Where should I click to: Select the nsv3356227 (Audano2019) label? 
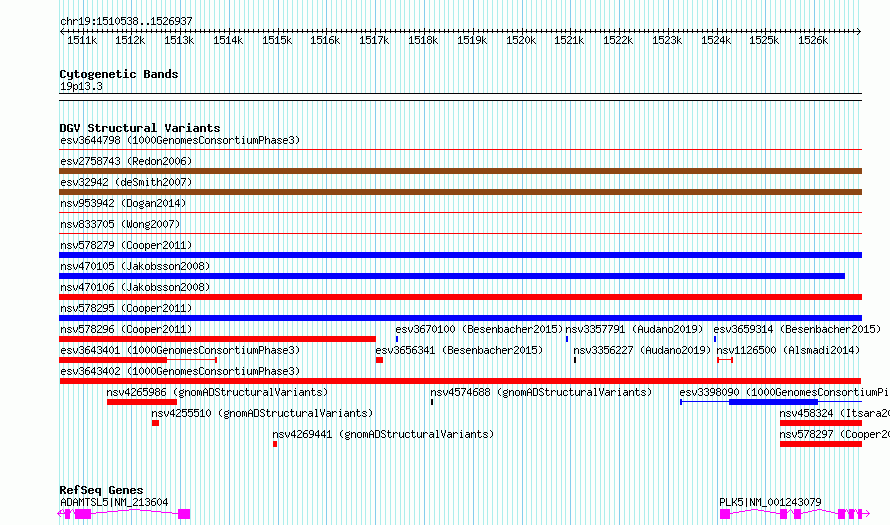[642, 350]
